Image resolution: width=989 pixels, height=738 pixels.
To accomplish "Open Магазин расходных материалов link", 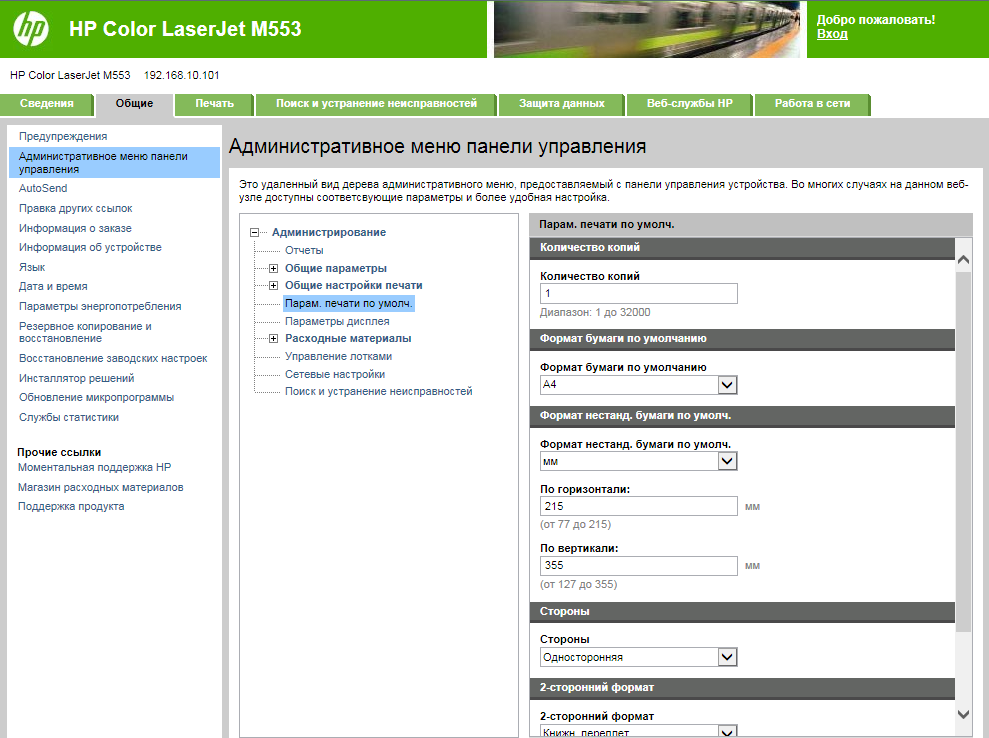I will click(x=100, y=488).
